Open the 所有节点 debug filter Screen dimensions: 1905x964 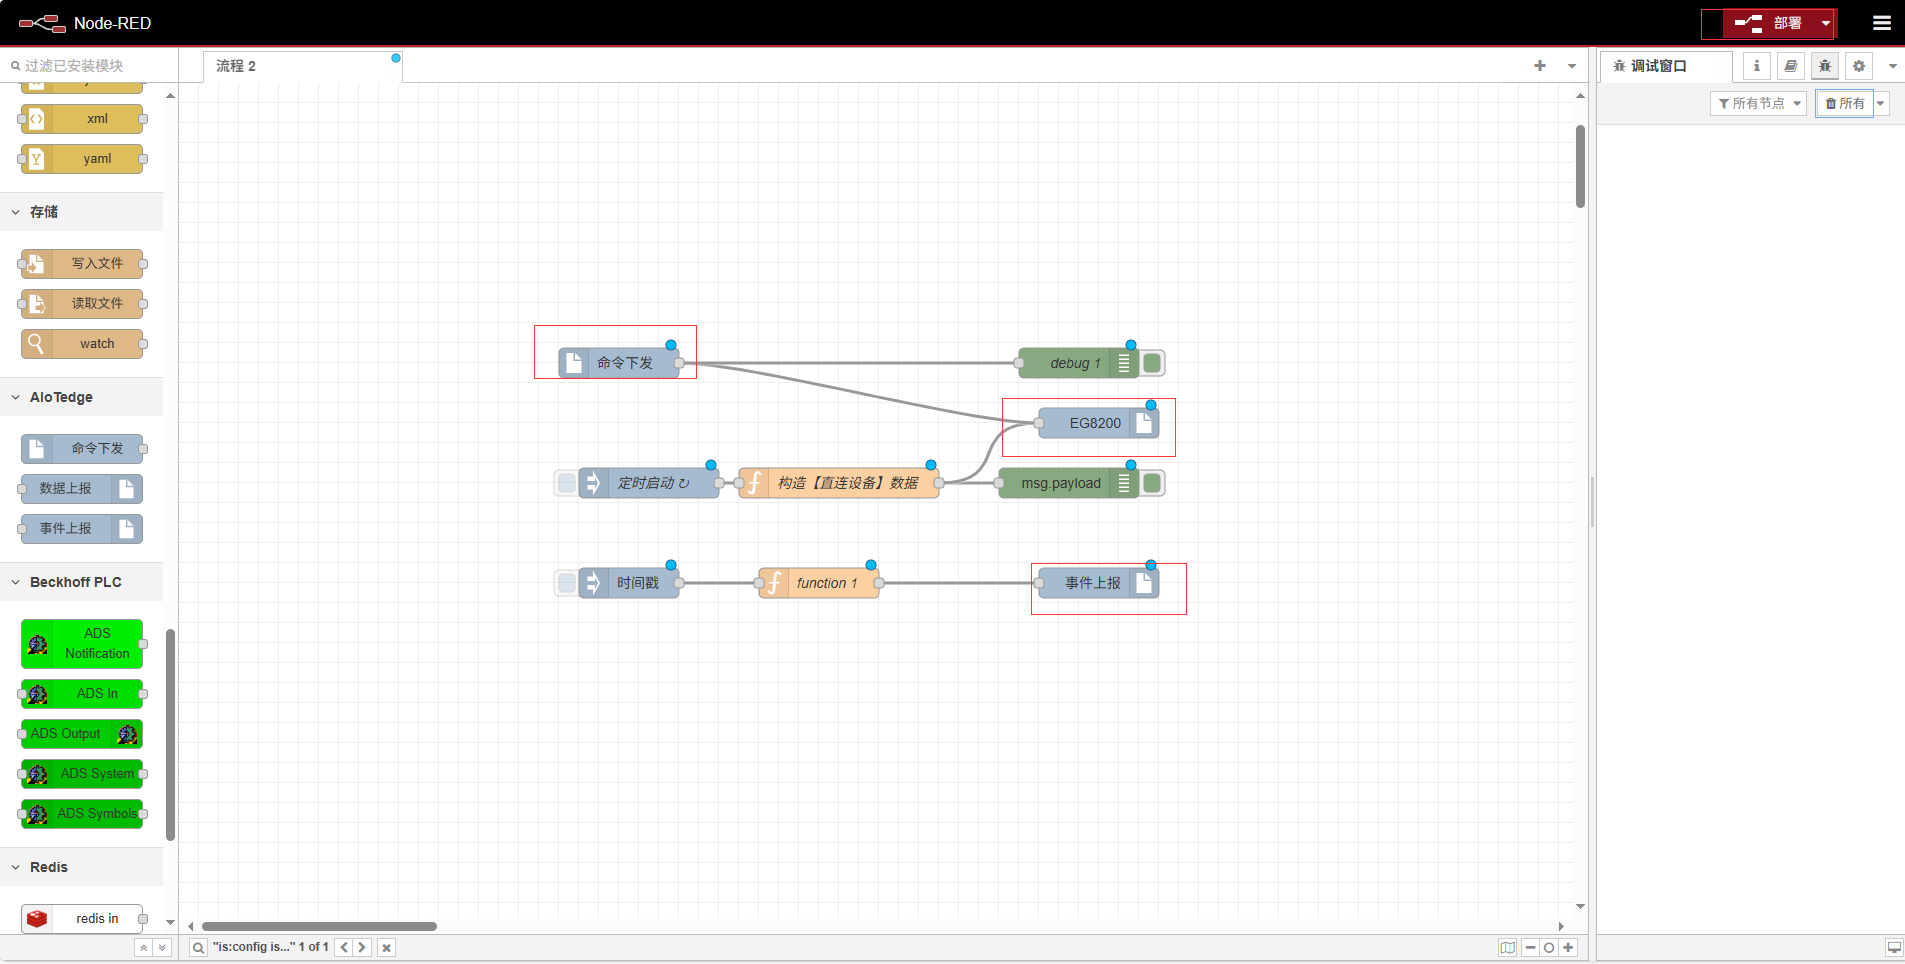1758,103
